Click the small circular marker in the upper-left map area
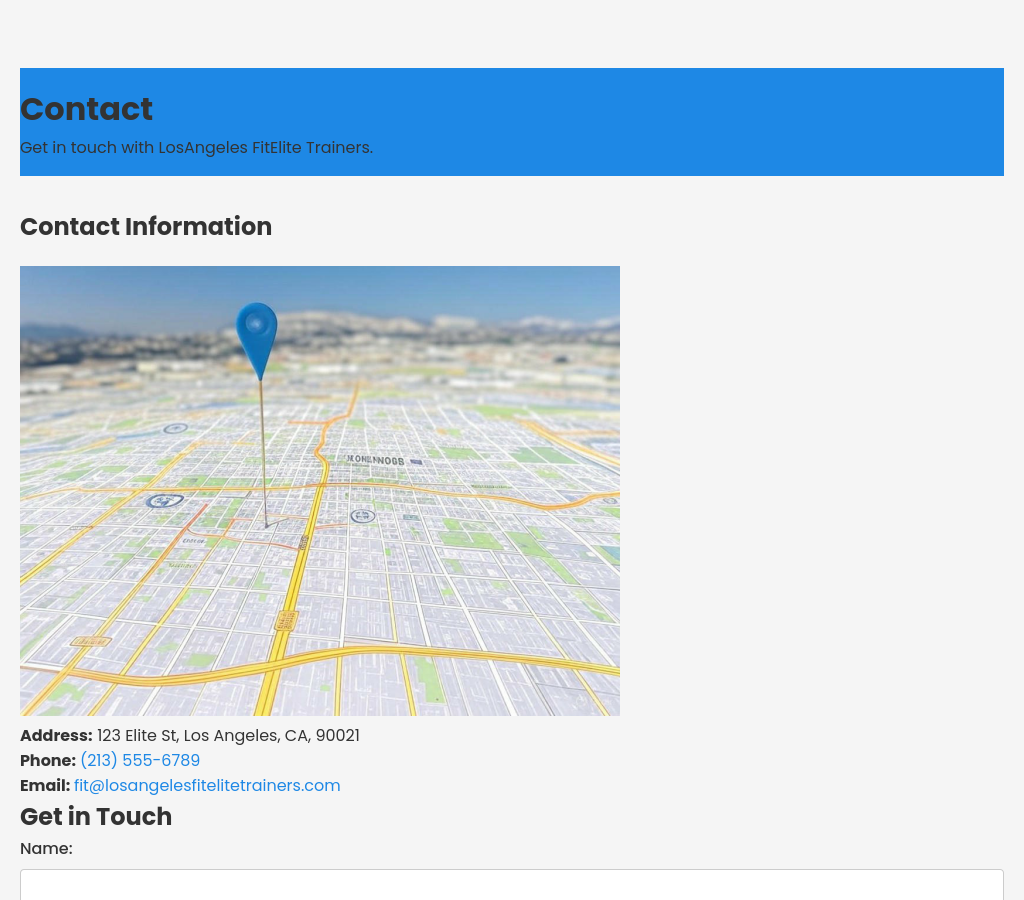The width and height of the screenshot is (1024, 900). click(x=176, y=428)
